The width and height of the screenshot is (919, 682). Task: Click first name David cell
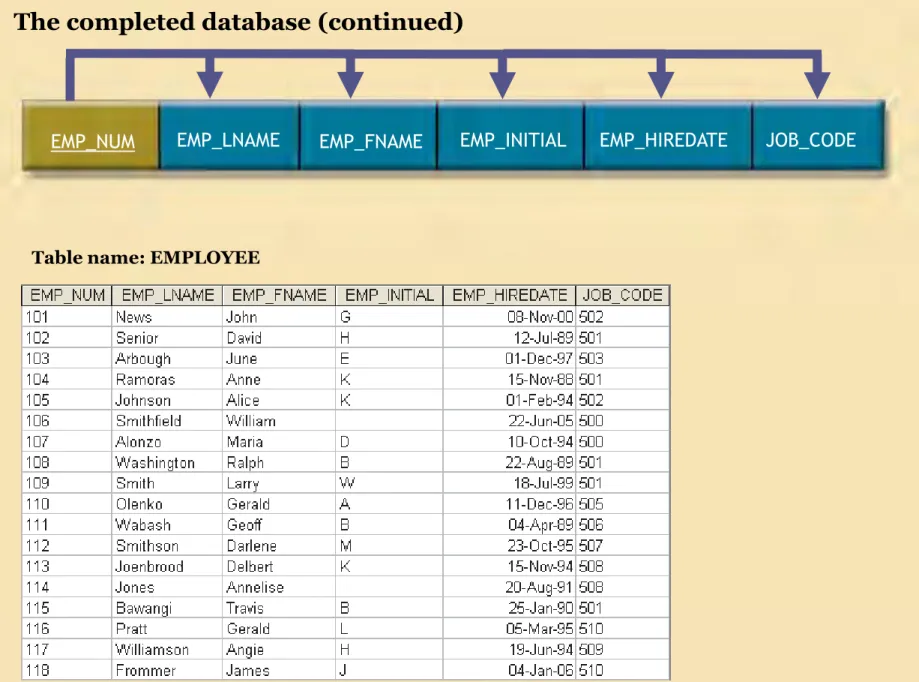tap(279, 338)
